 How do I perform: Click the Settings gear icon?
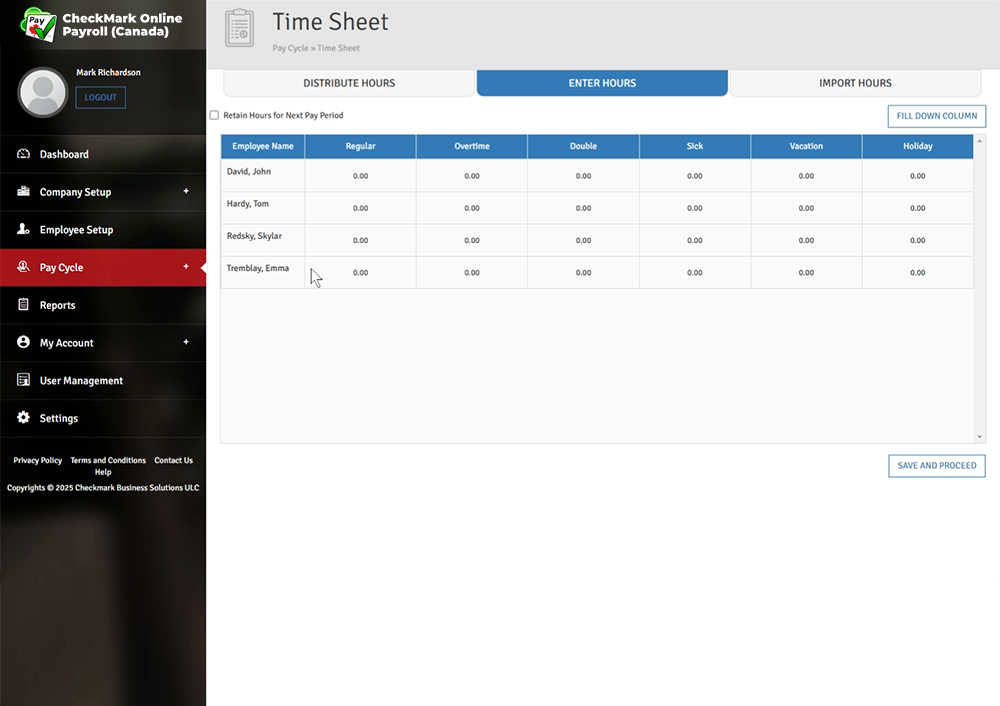click(23, 418)
